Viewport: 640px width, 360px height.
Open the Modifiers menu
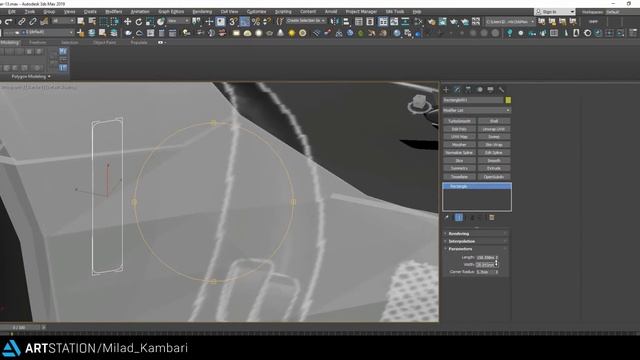point(113,12)
